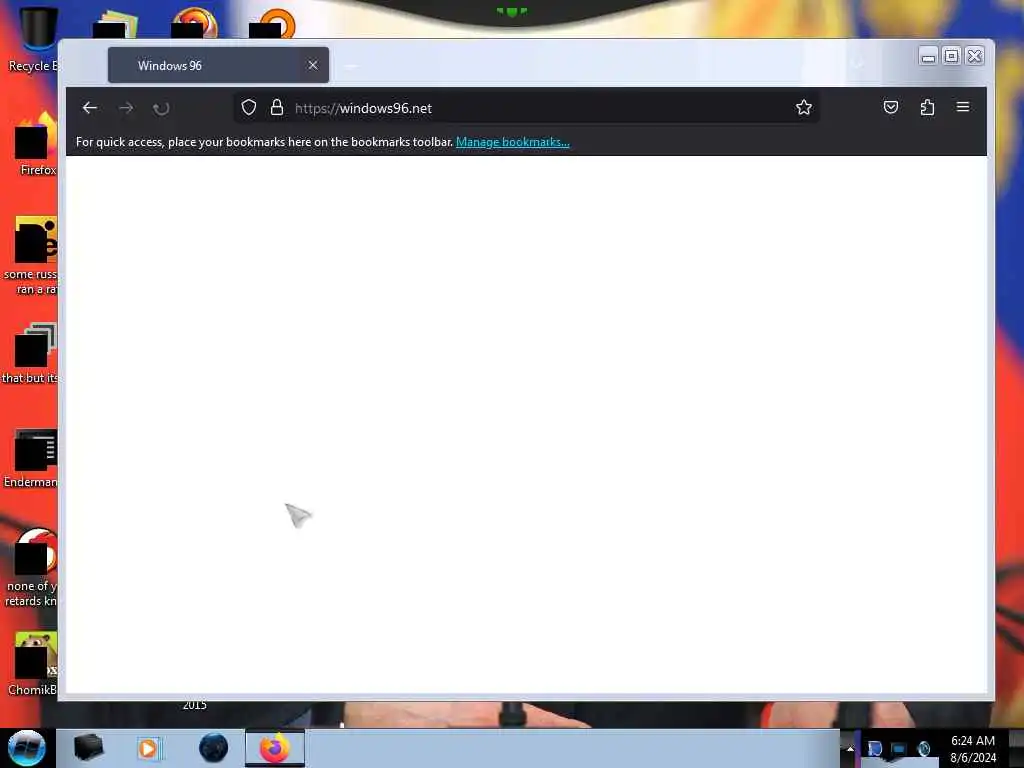Reload the windows96.net page
This screenshot has height=768, width=1024.
(x=161, y=108)
